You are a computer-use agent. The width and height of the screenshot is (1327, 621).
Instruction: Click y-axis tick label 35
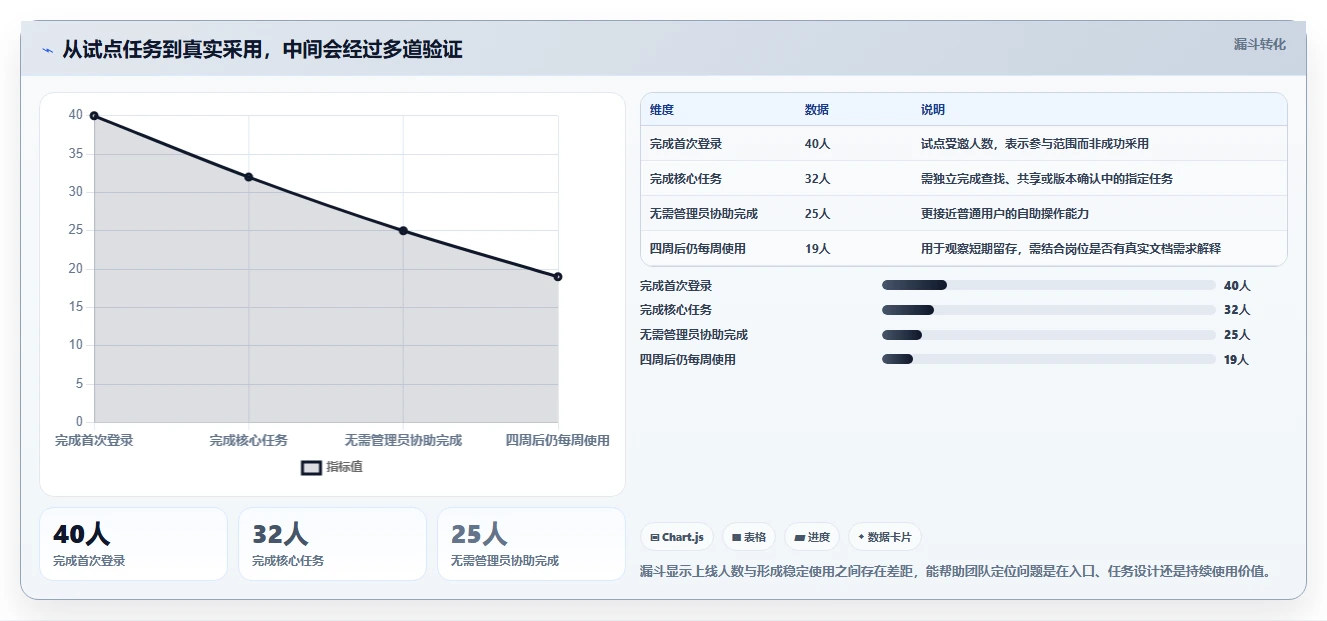[x=76, y=154]
